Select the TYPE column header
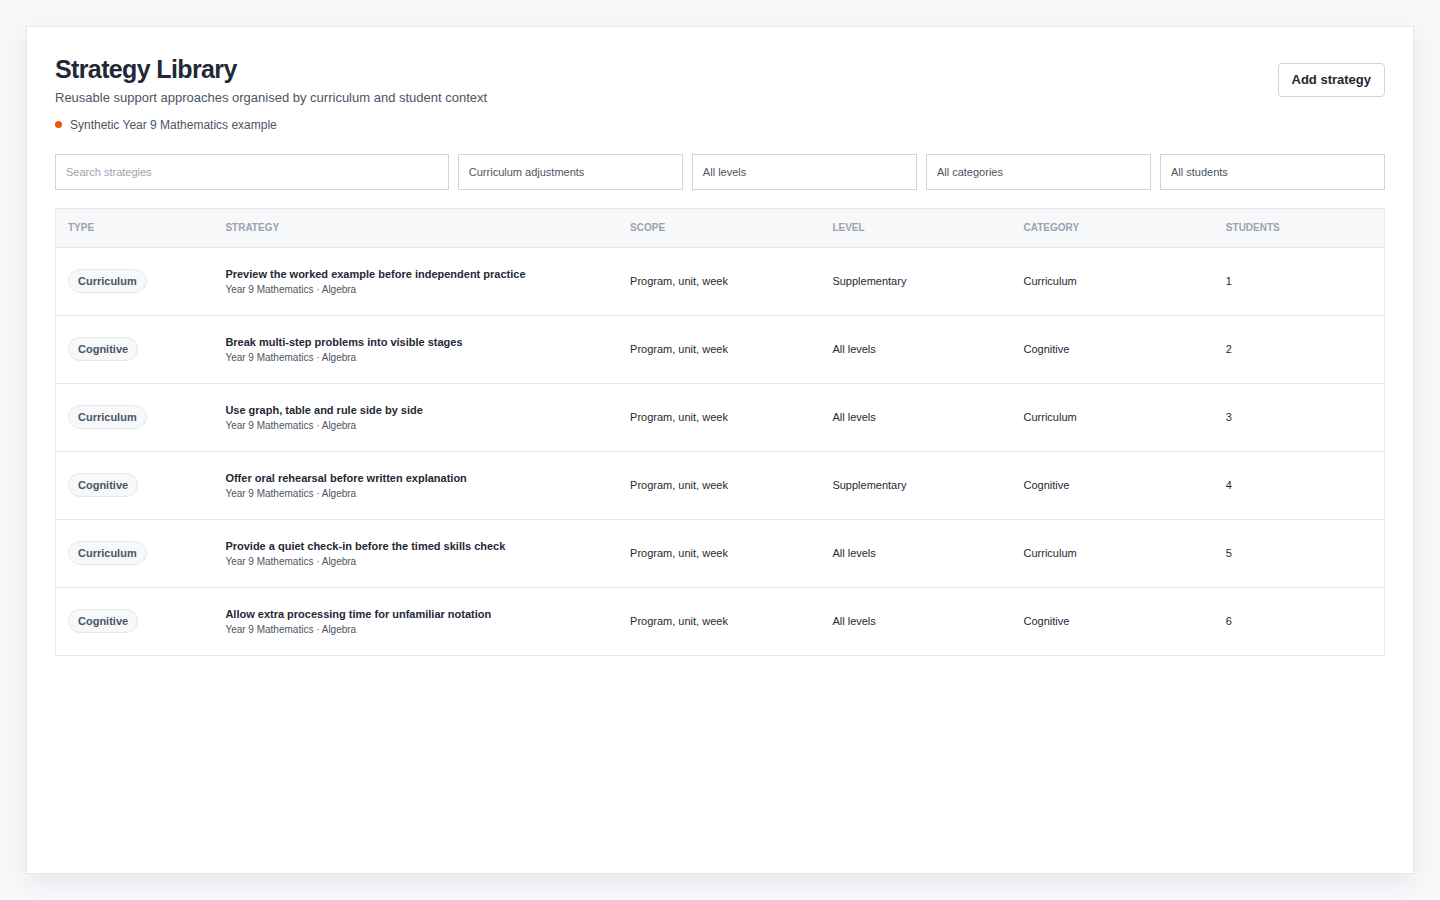 81,228
